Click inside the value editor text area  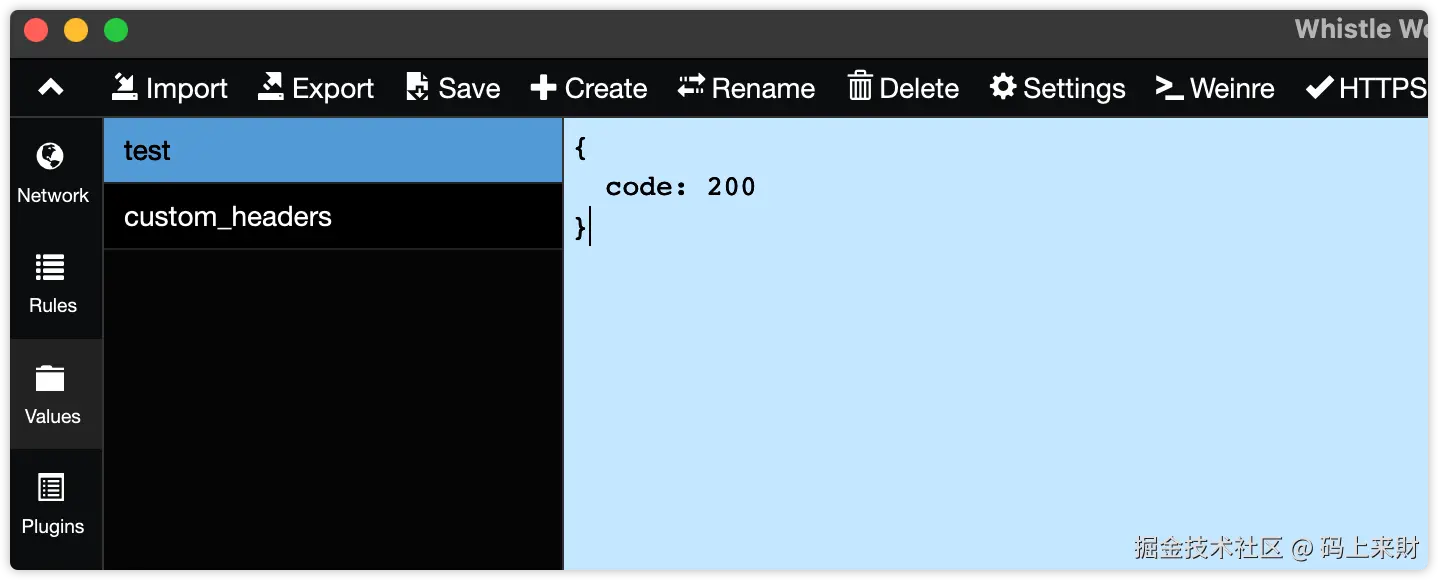(x=995, y=380)
